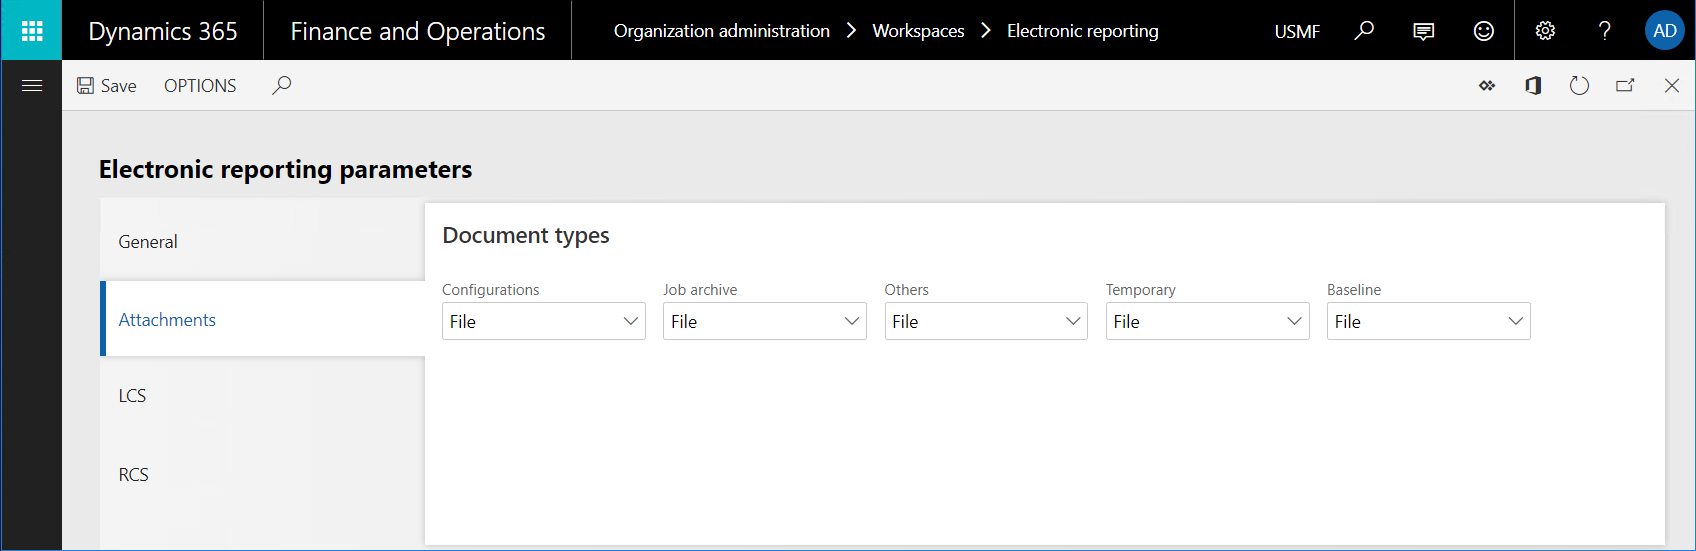Click the Others field label
The height and width of the screenshot is (551, 1696).
pyautogui.click(x=907, y=290)
